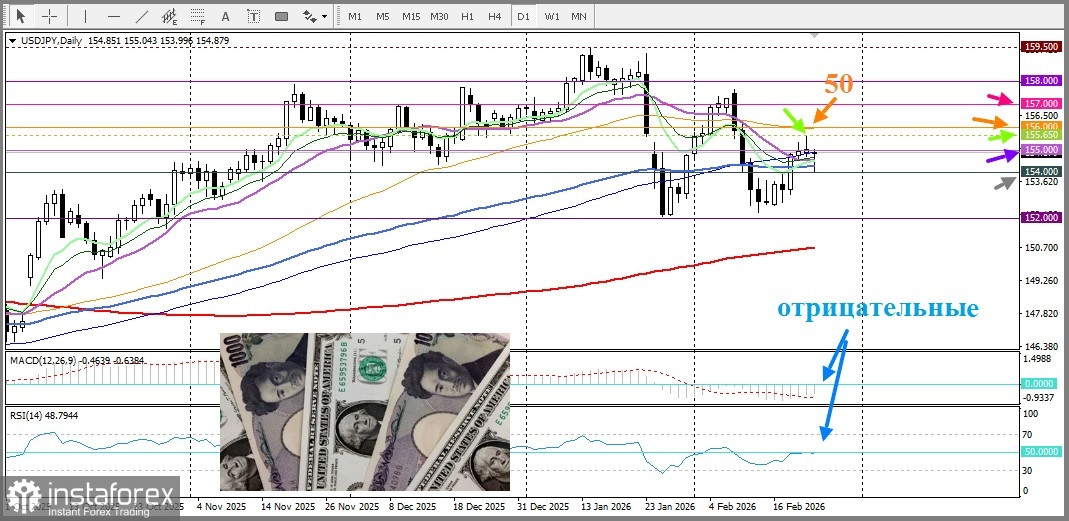Image resolution: width=1069 pixels, height=521 pixels.
Task: Choose the horizontal line drawing tool
Action: tap(114, 16)
